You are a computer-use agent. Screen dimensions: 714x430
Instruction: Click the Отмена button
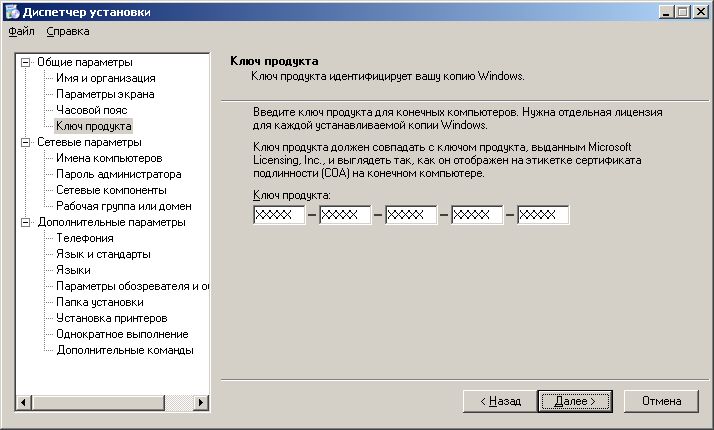pyautogui.click(x=661, y=401)
